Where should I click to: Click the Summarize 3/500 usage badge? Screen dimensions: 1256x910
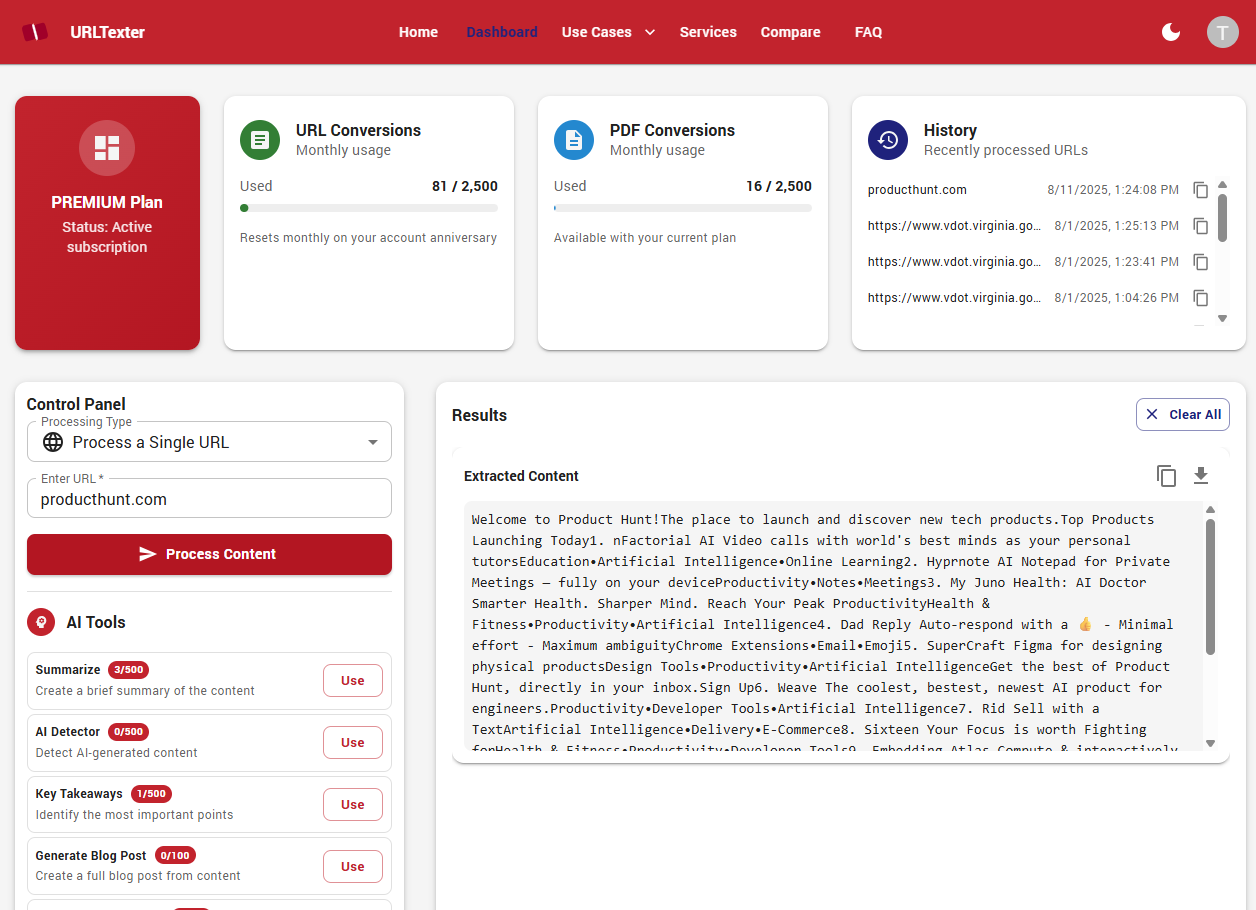pos(128,670)
